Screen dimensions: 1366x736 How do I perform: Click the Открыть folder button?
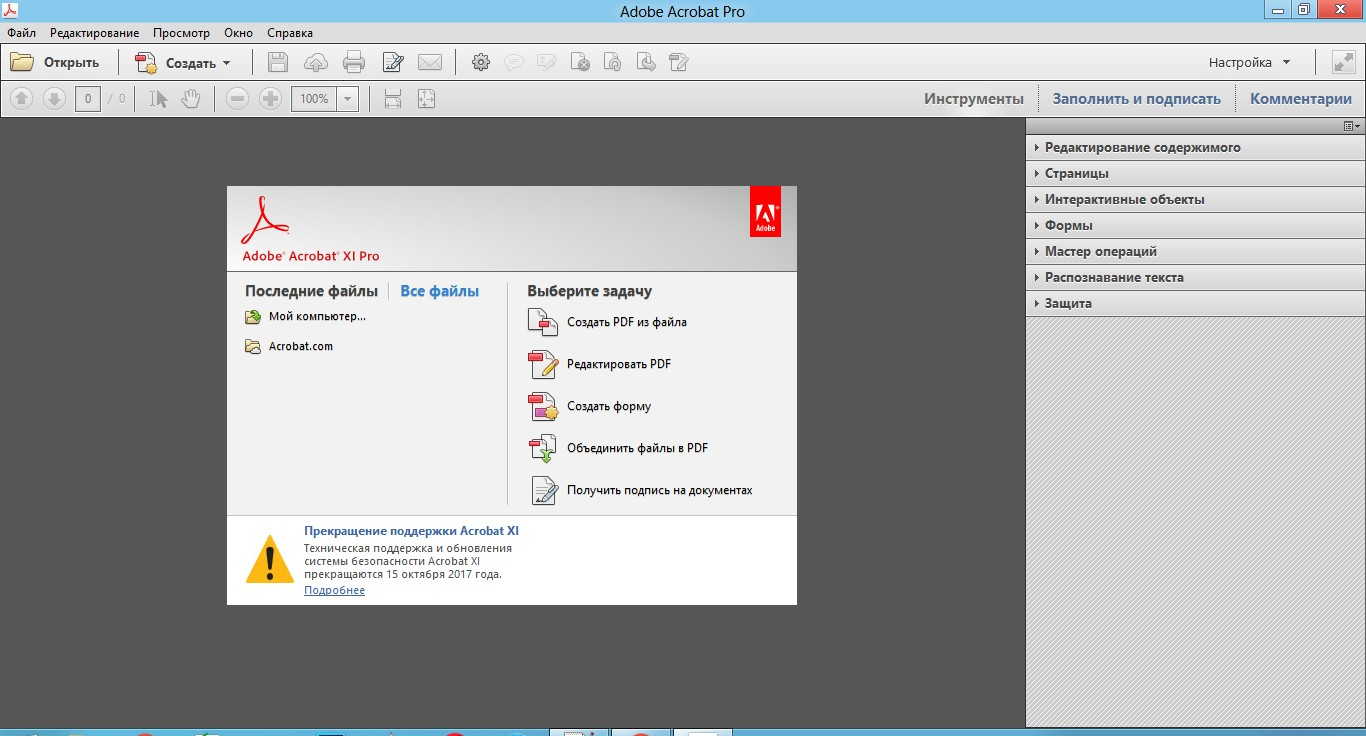55,62
